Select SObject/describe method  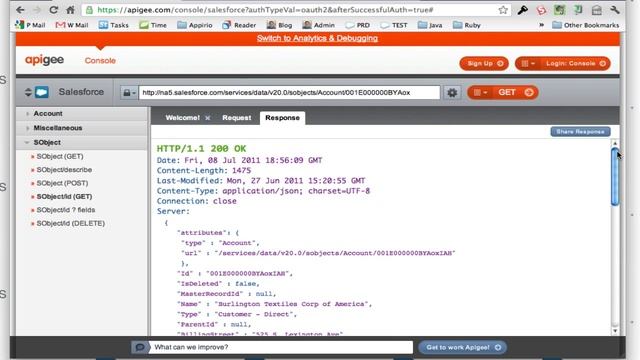click(64, 170)
